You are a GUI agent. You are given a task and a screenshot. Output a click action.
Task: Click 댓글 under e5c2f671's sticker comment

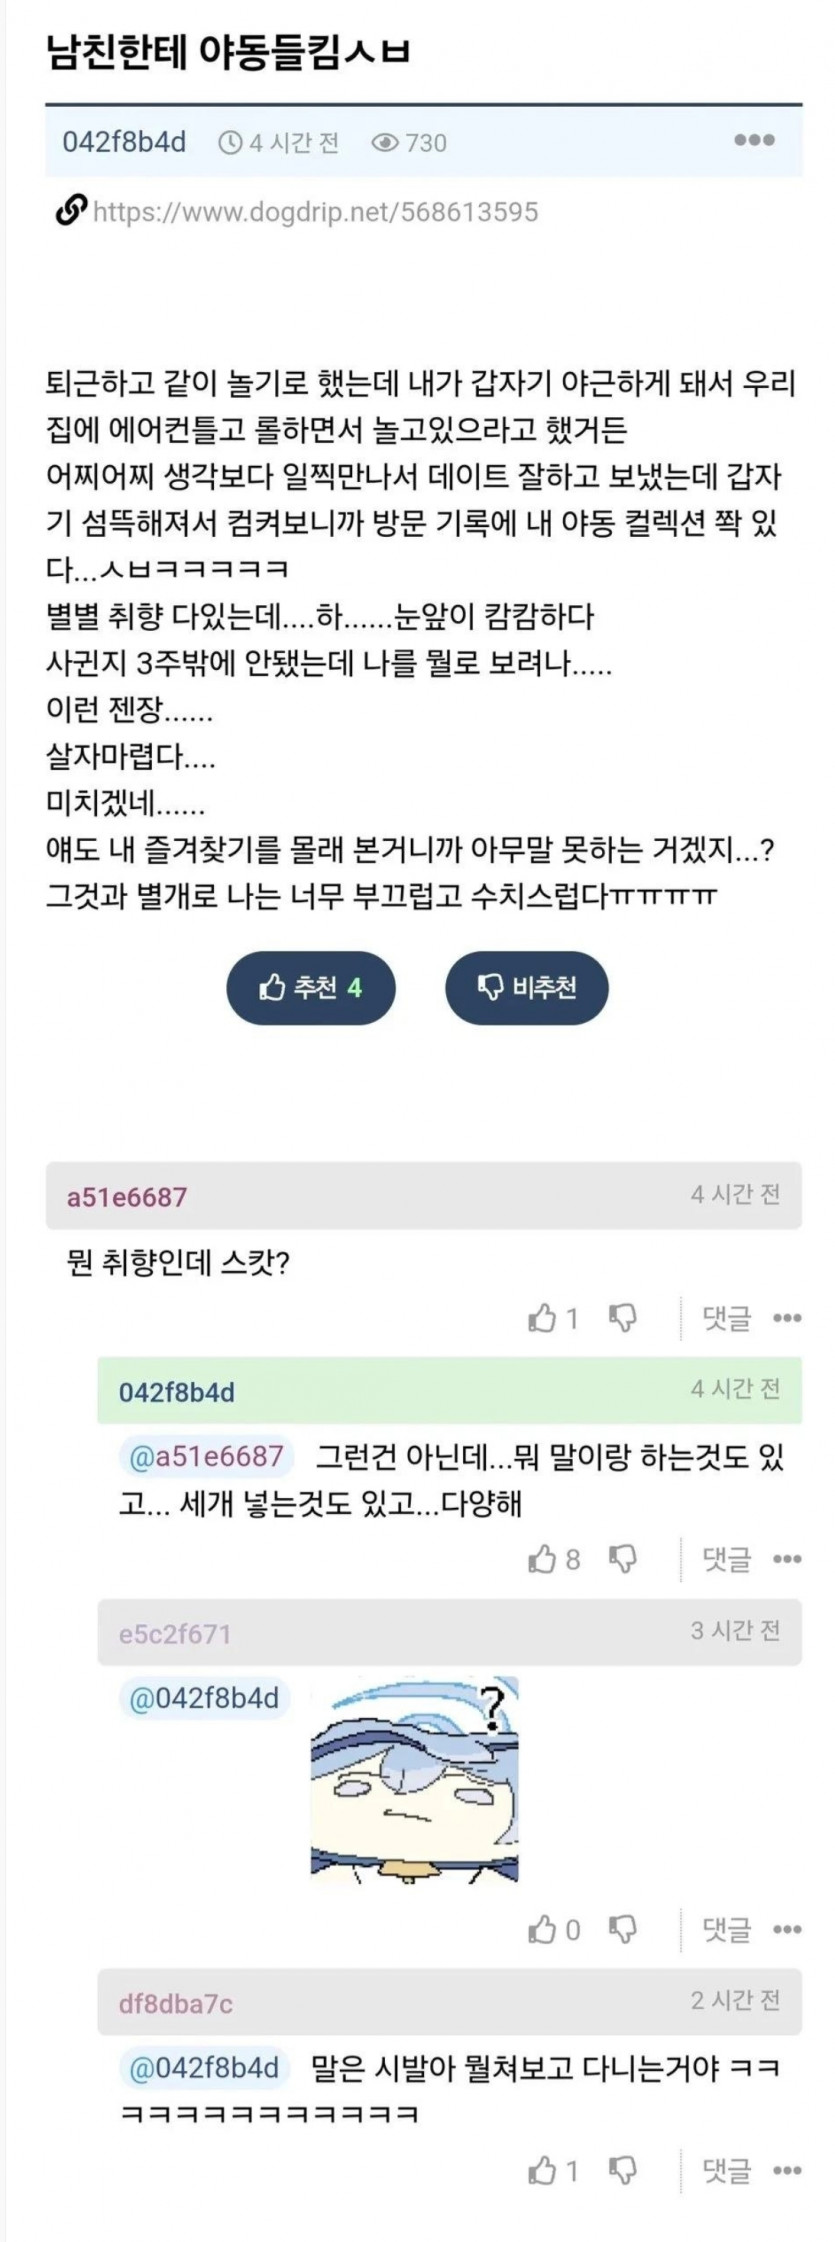pyautogui.click(x=726, y=1929)
